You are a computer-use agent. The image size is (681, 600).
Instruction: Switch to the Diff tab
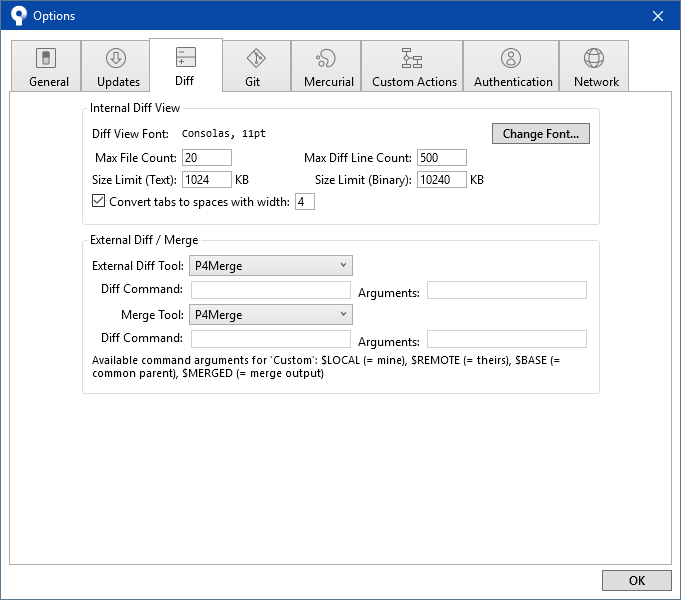pyautogui.click(x=185, y=66)
